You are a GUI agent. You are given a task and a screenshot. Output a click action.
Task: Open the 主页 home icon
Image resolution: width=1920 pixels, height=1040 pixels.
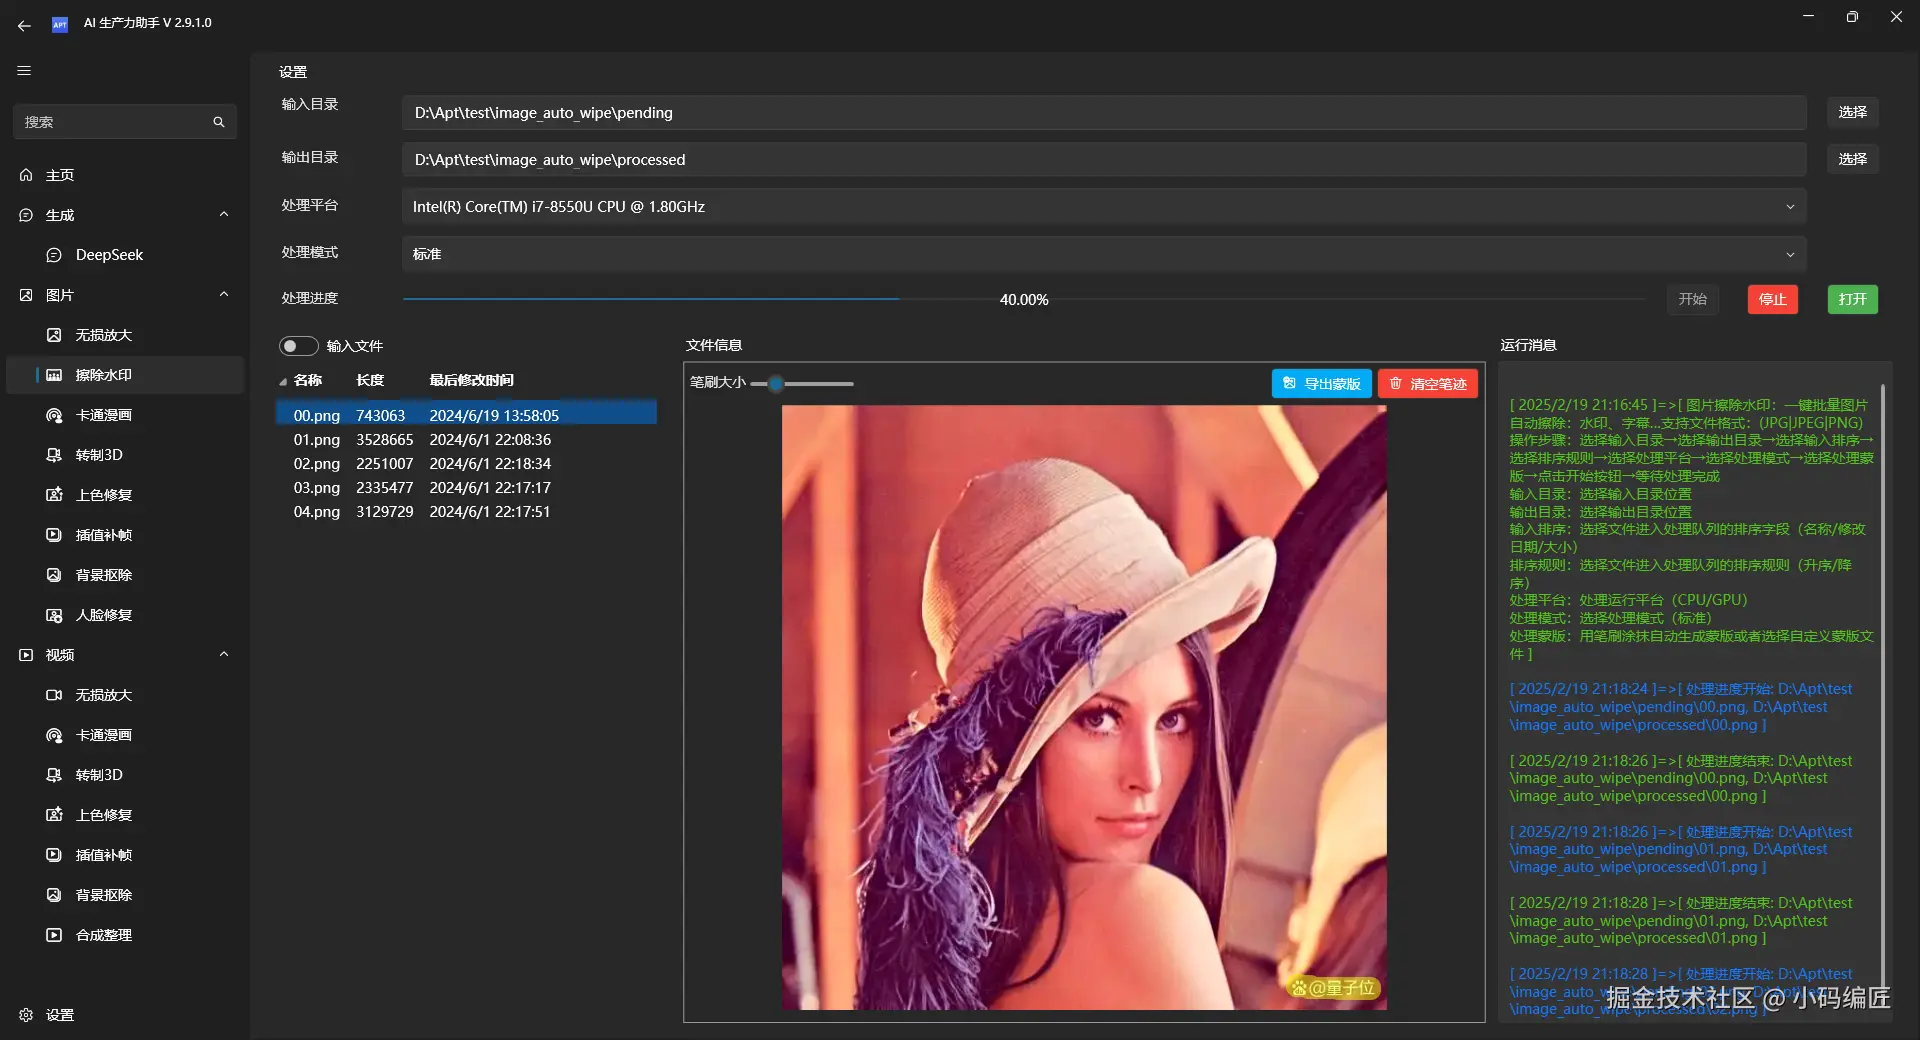coord(26,175)
